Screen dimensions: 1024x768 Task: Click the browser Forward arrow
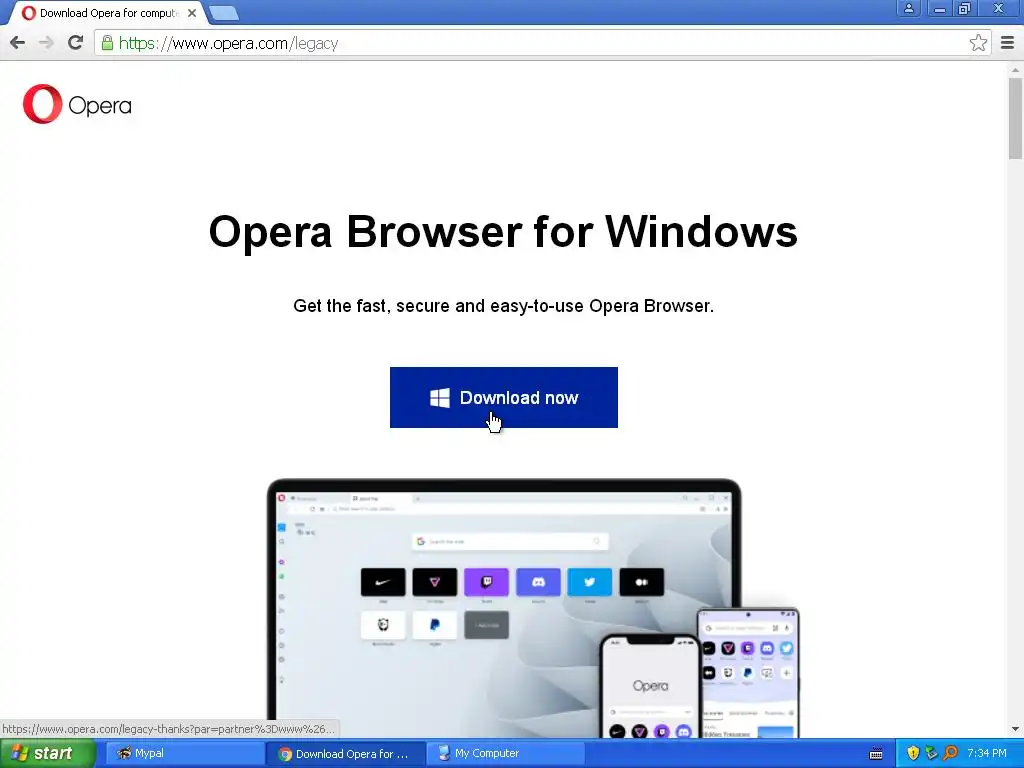point(46,43)
